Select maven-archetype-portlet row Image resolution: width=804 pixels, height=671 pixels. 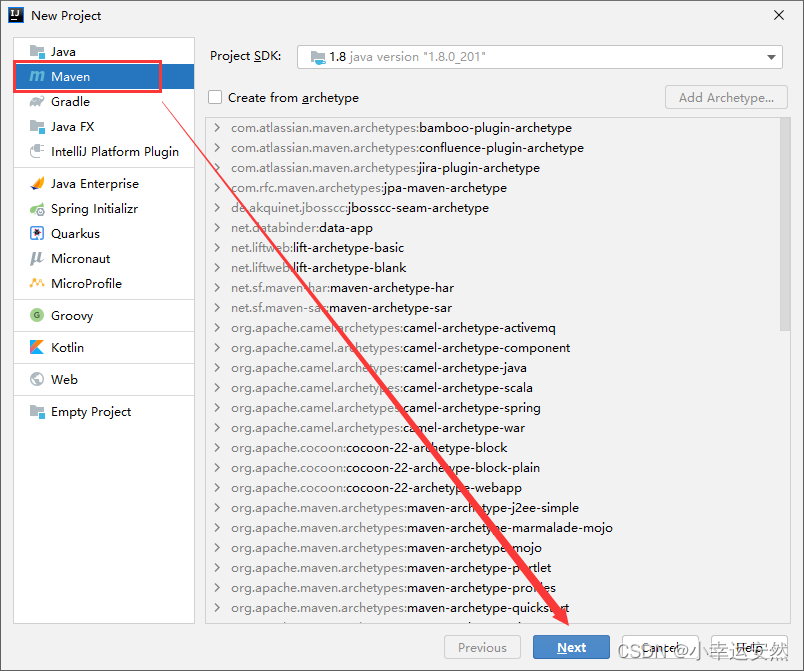click(492, 567)
